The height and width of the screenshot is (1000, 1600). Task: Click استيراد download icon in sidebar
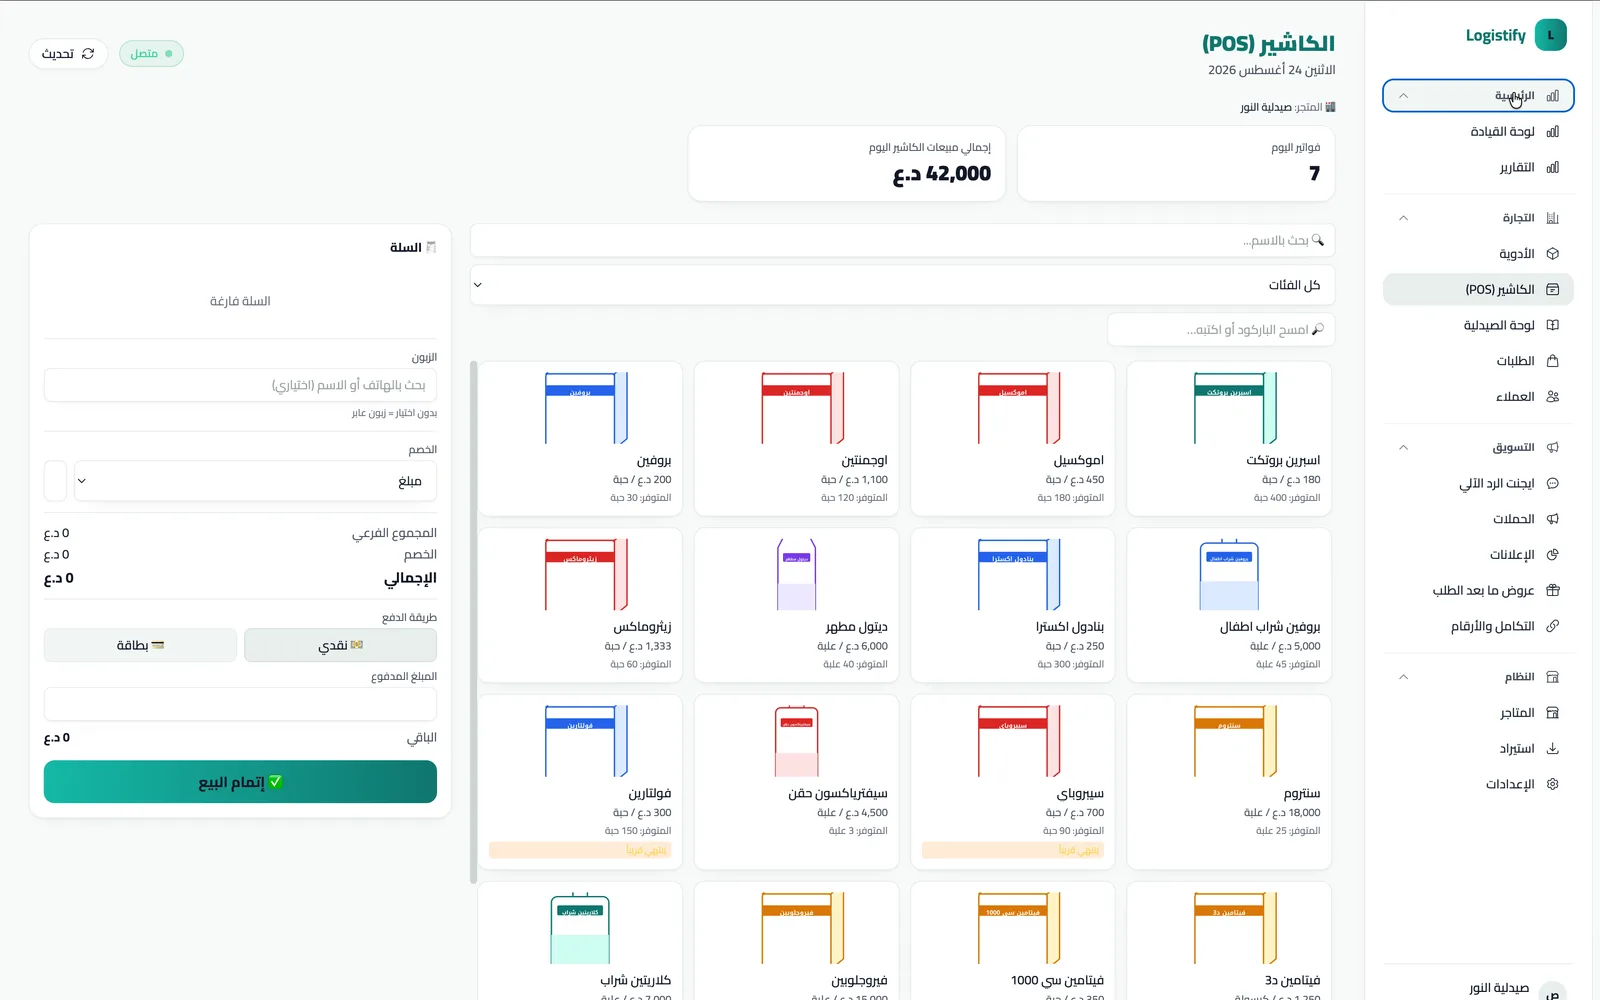point(1553,748)
